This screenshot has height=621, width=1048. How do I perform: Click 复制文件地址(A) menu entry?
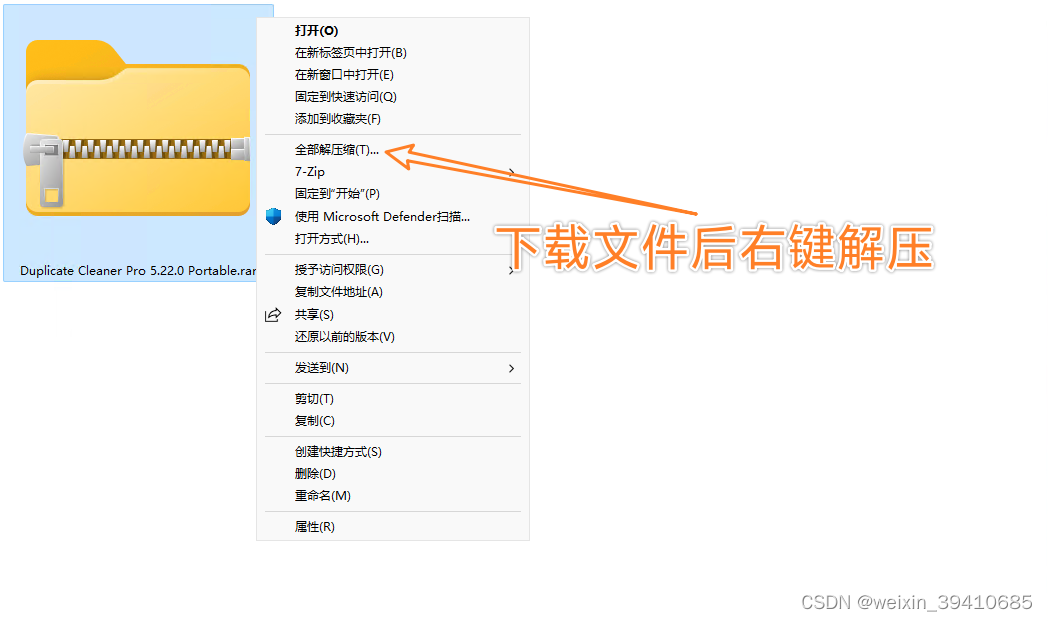tap(339, 292)
